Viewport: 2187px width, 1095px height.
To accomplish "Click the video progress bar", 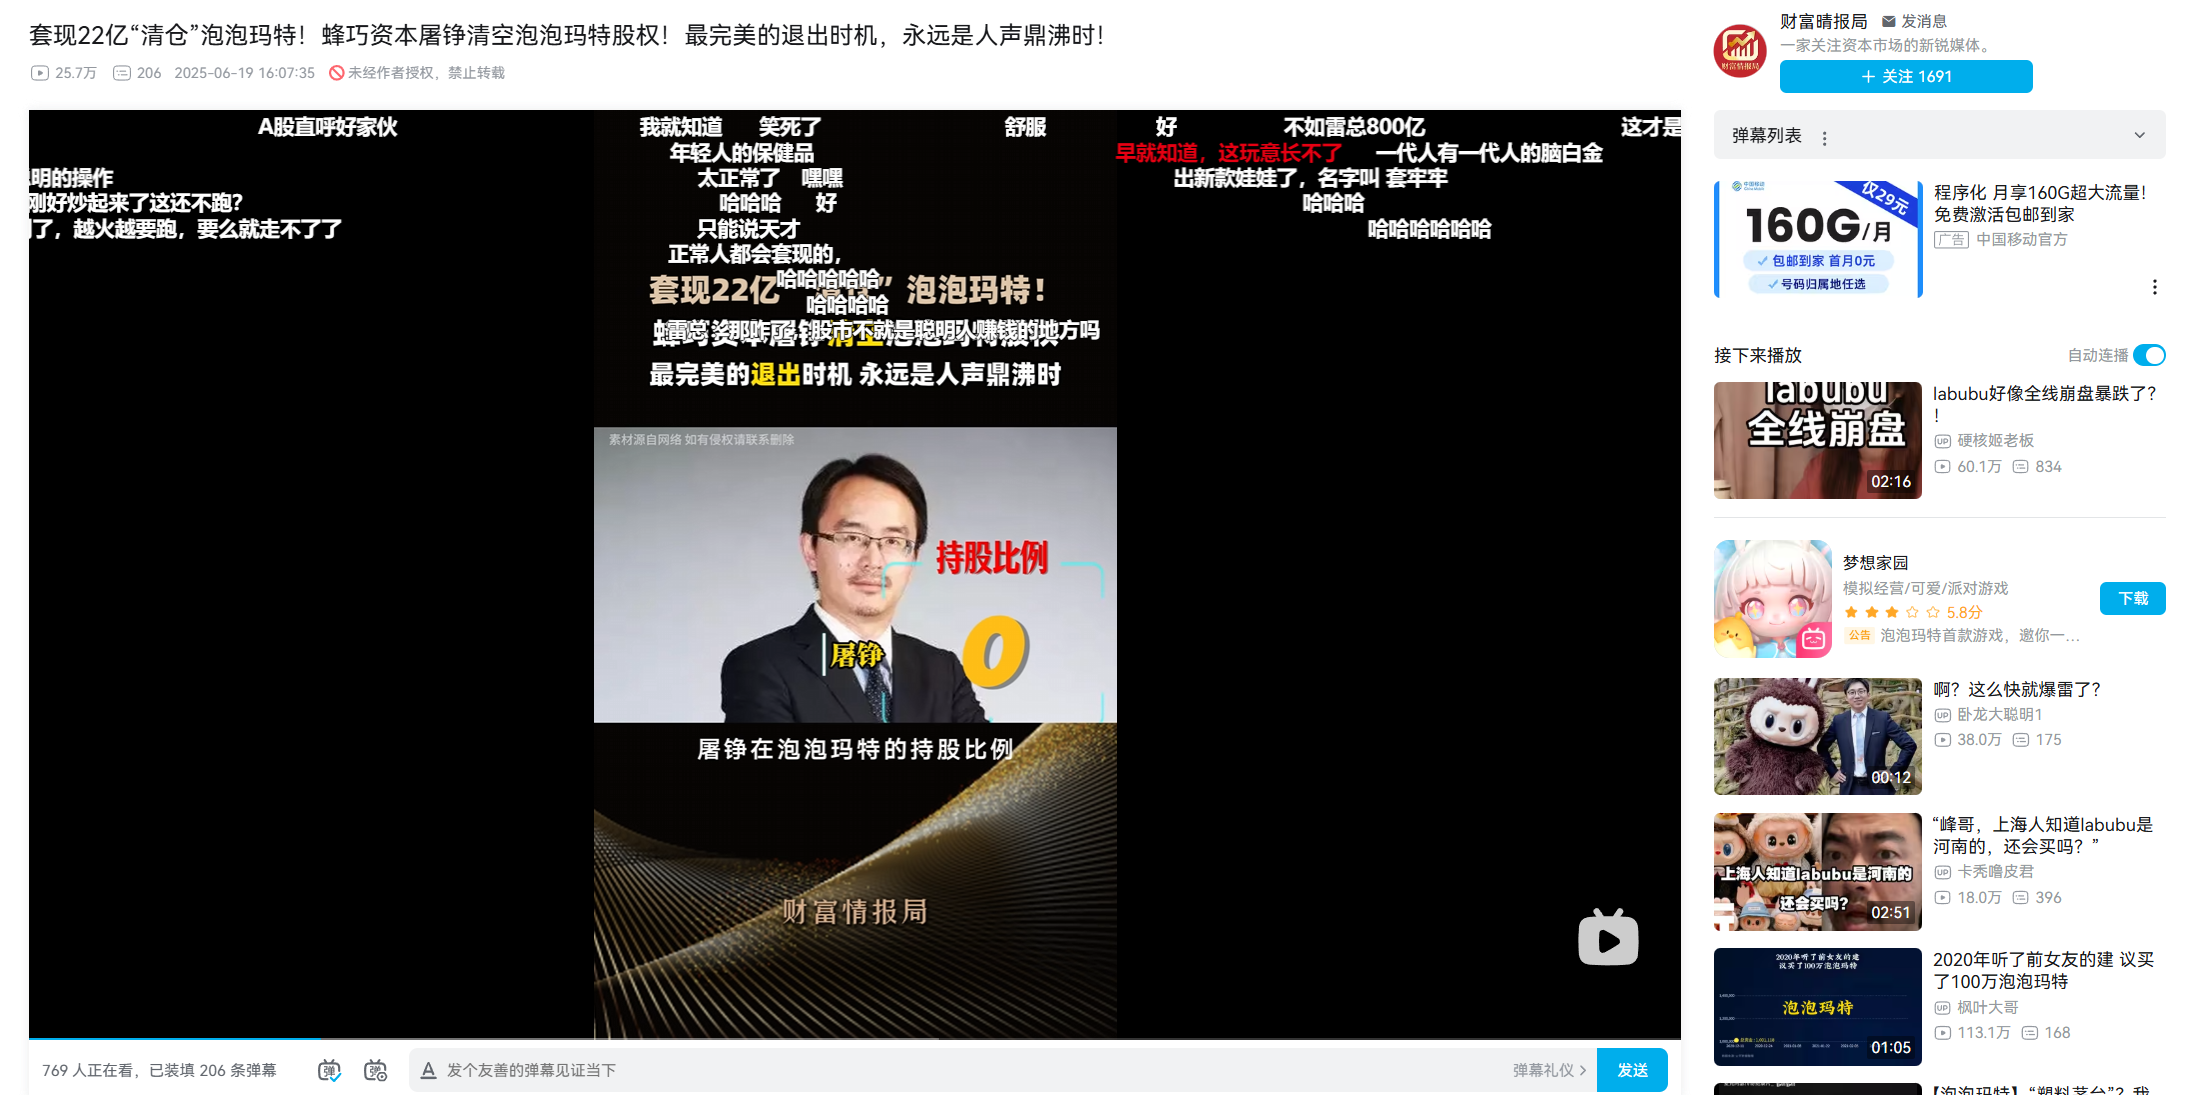I will coord(854,1039).
